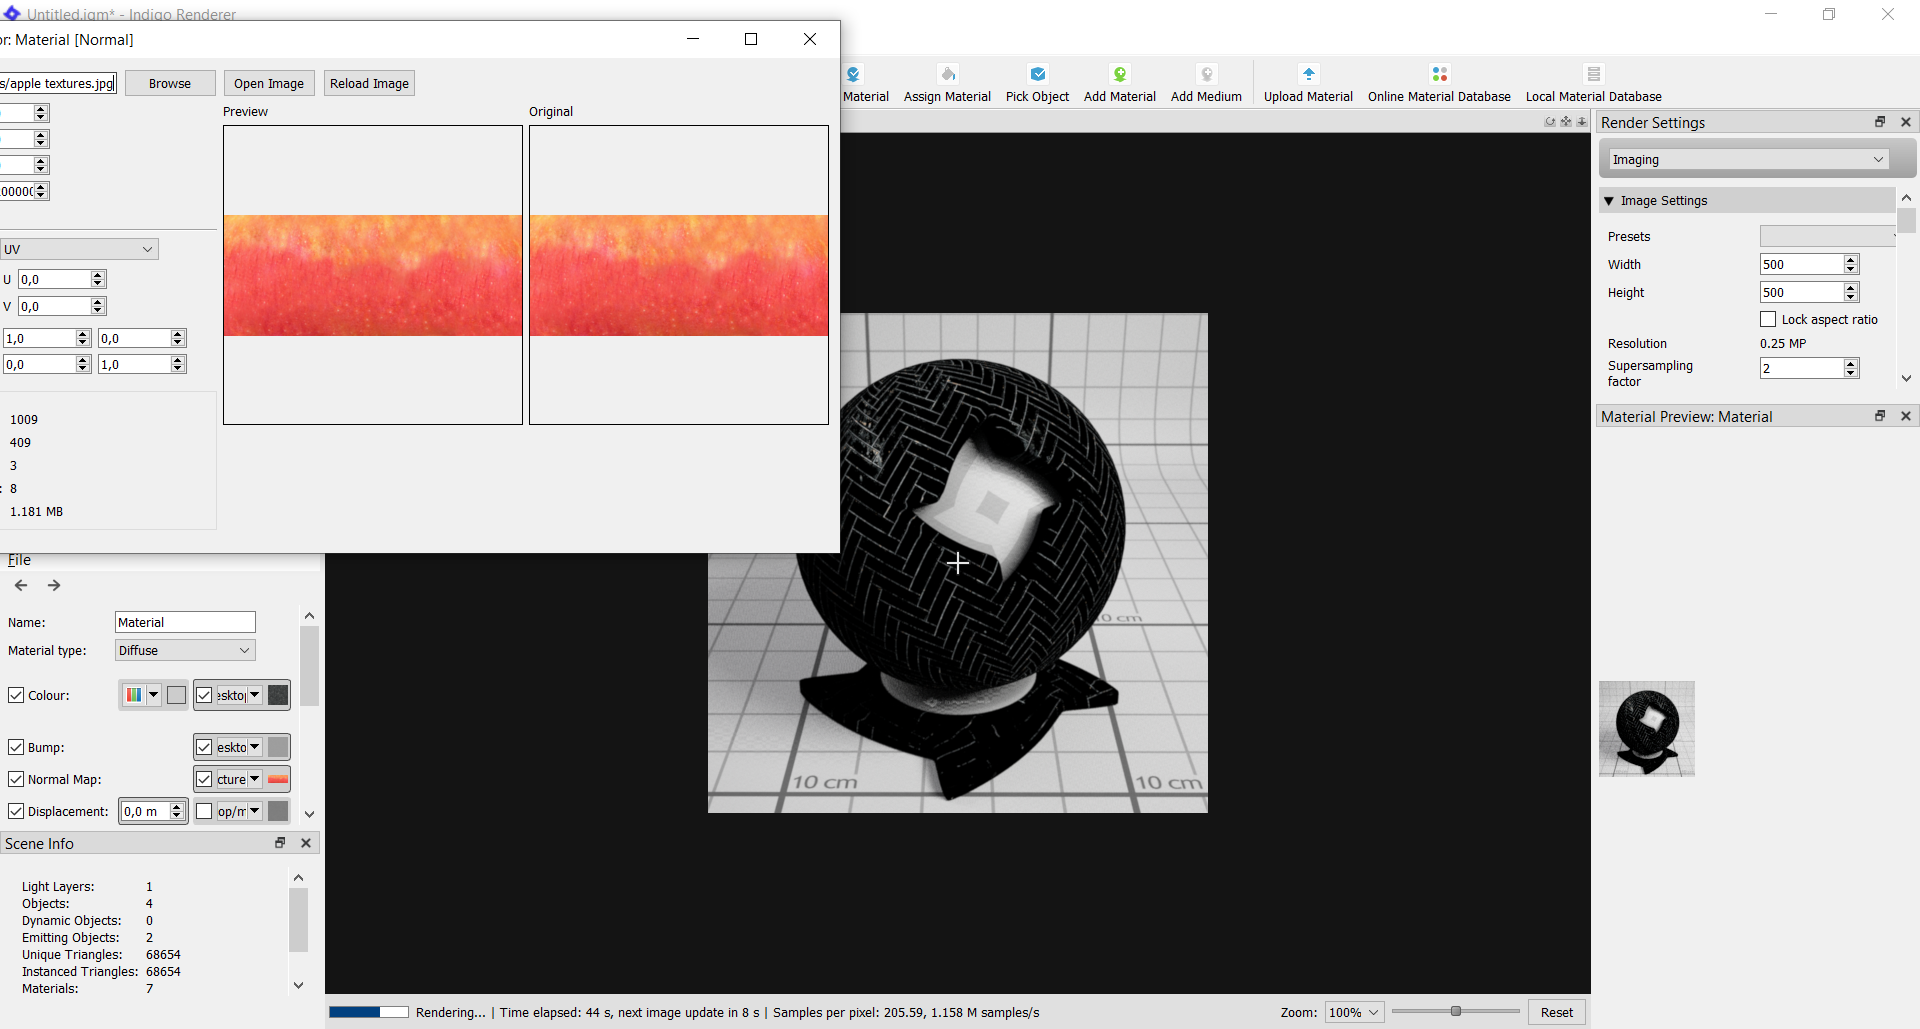Expand the Imaging render settings dropdown
Image resolution: width=1920 pixels, height=1029 pixels.
(x=1747, y=160)
